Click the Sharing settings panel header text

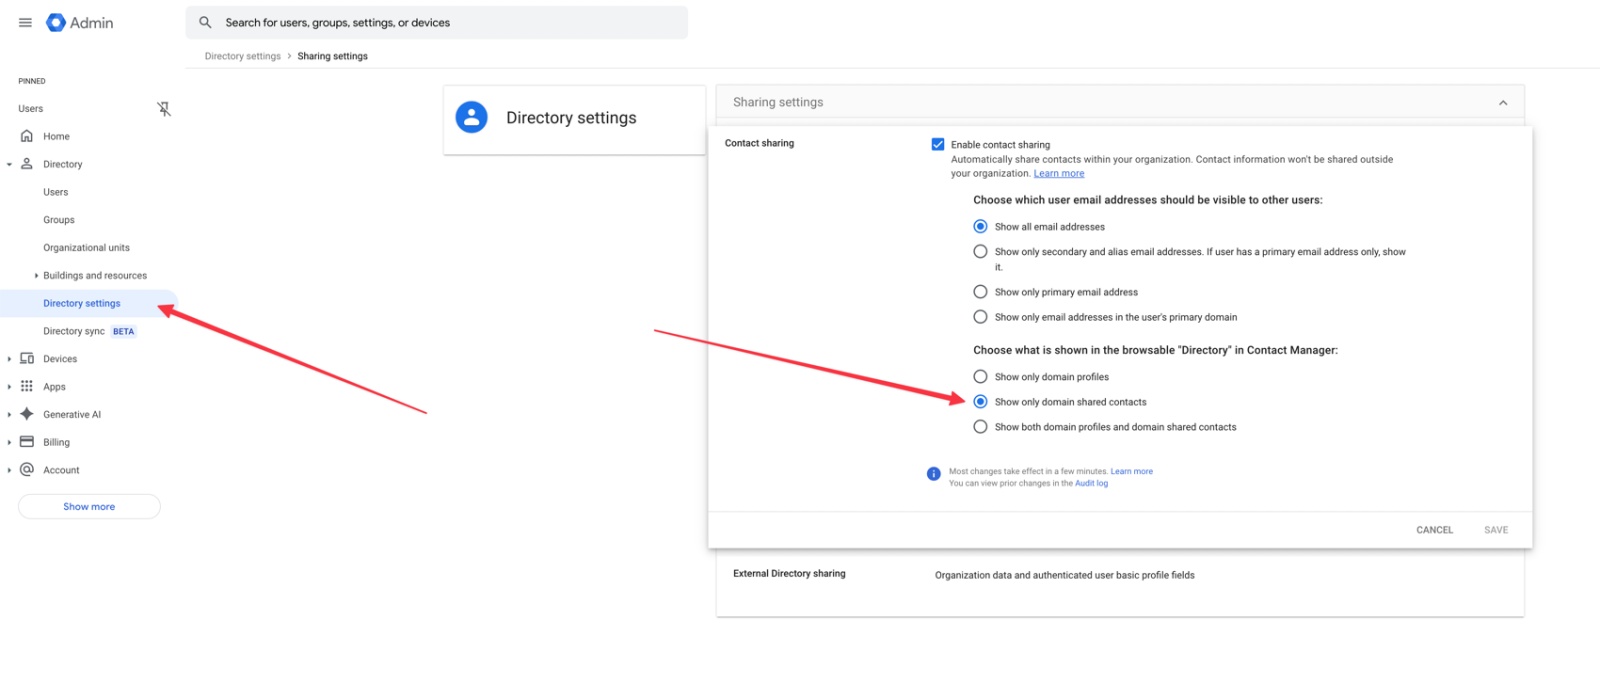[x=778, y=102]
